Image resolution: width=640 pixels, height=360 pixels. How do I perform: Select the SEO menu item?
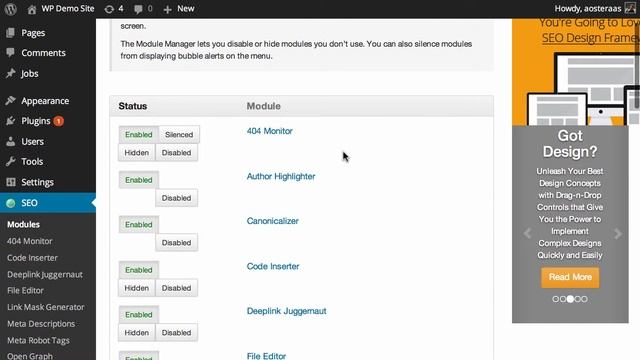pos(48,203)
